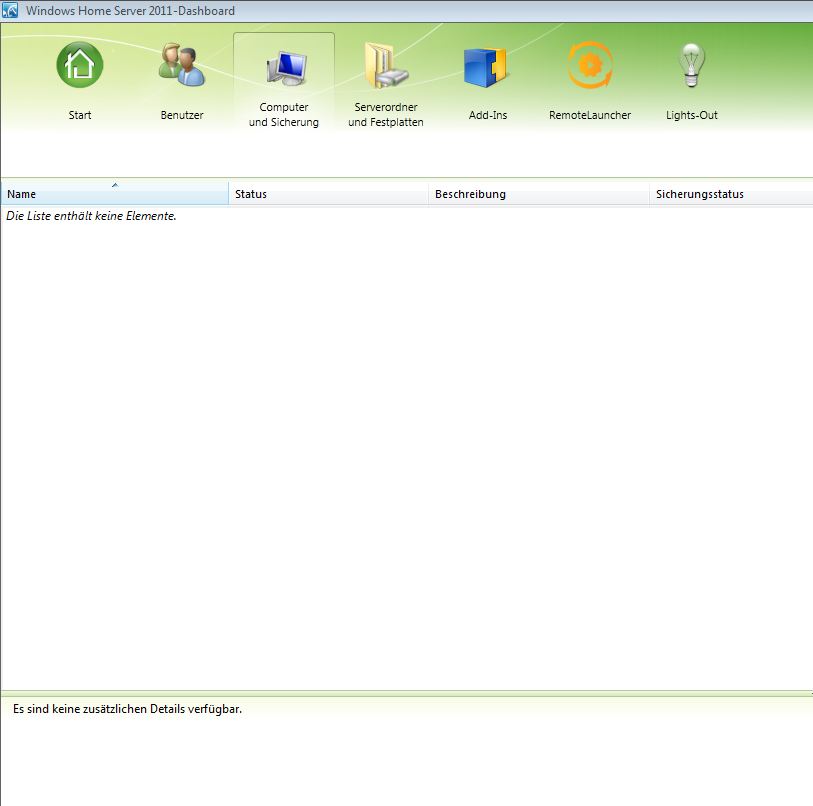Toggle the Name column sort arrow
813x806 pixels.
pos(115,185)
